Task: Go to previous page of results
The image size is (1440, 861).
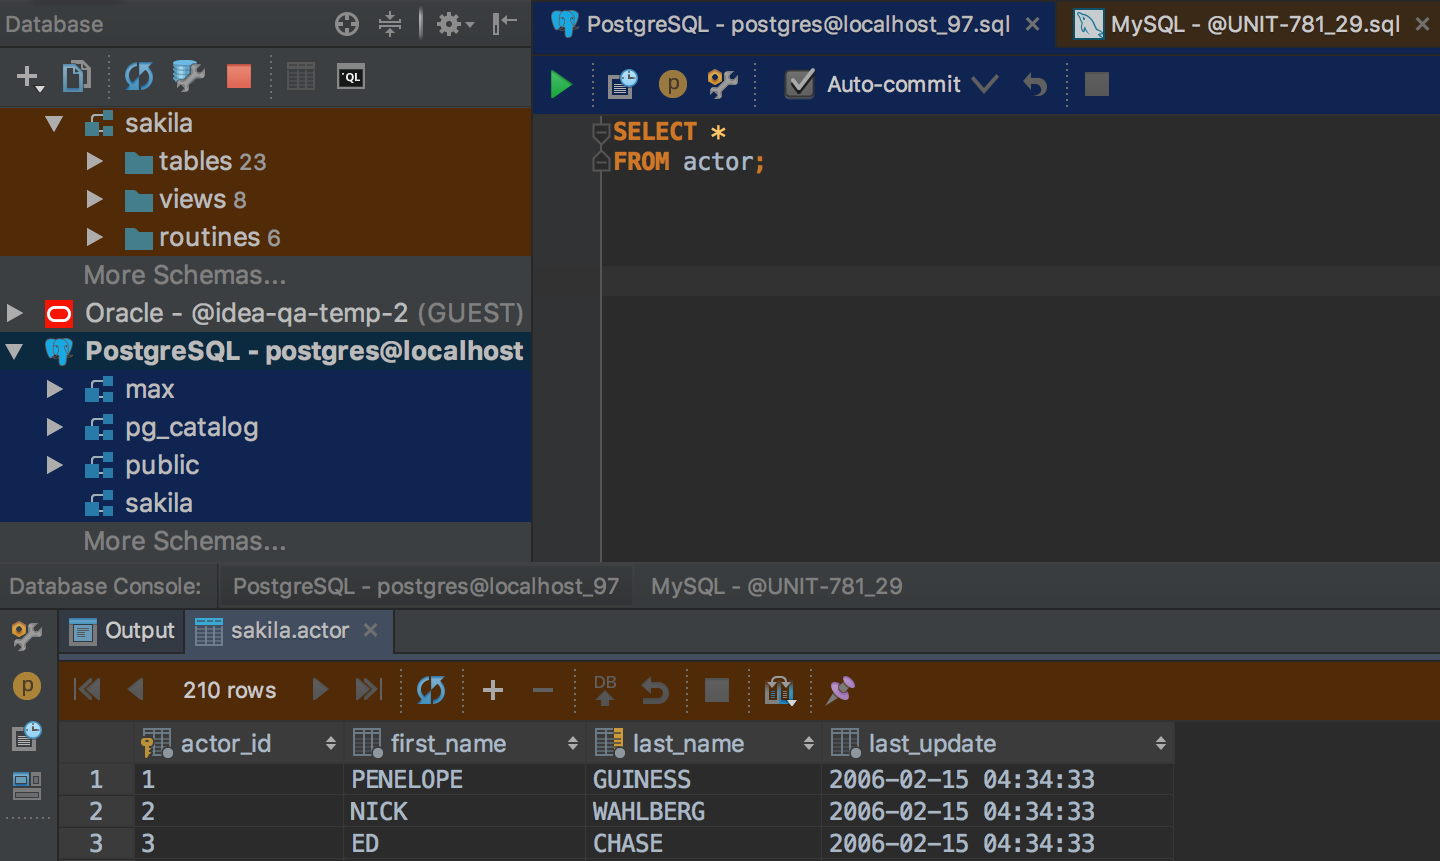Action: pos(136,689)
